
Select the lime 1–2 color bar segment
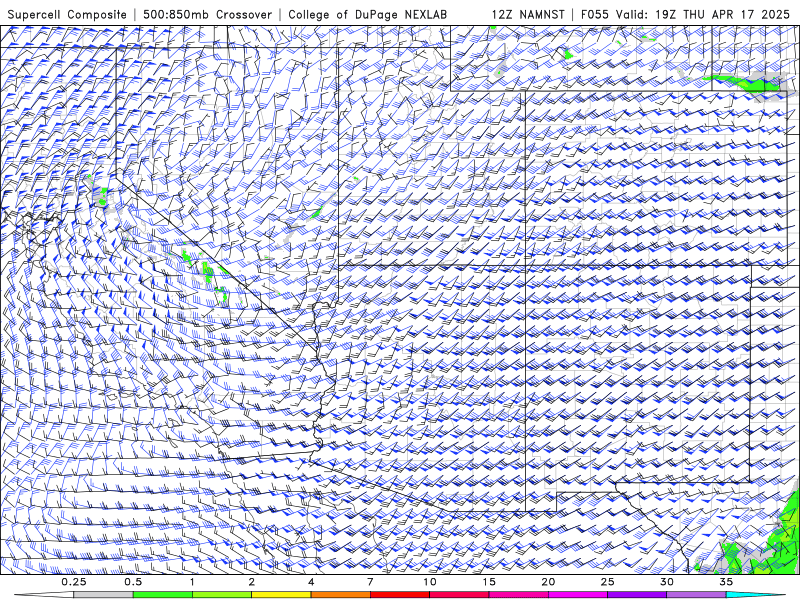222,595
